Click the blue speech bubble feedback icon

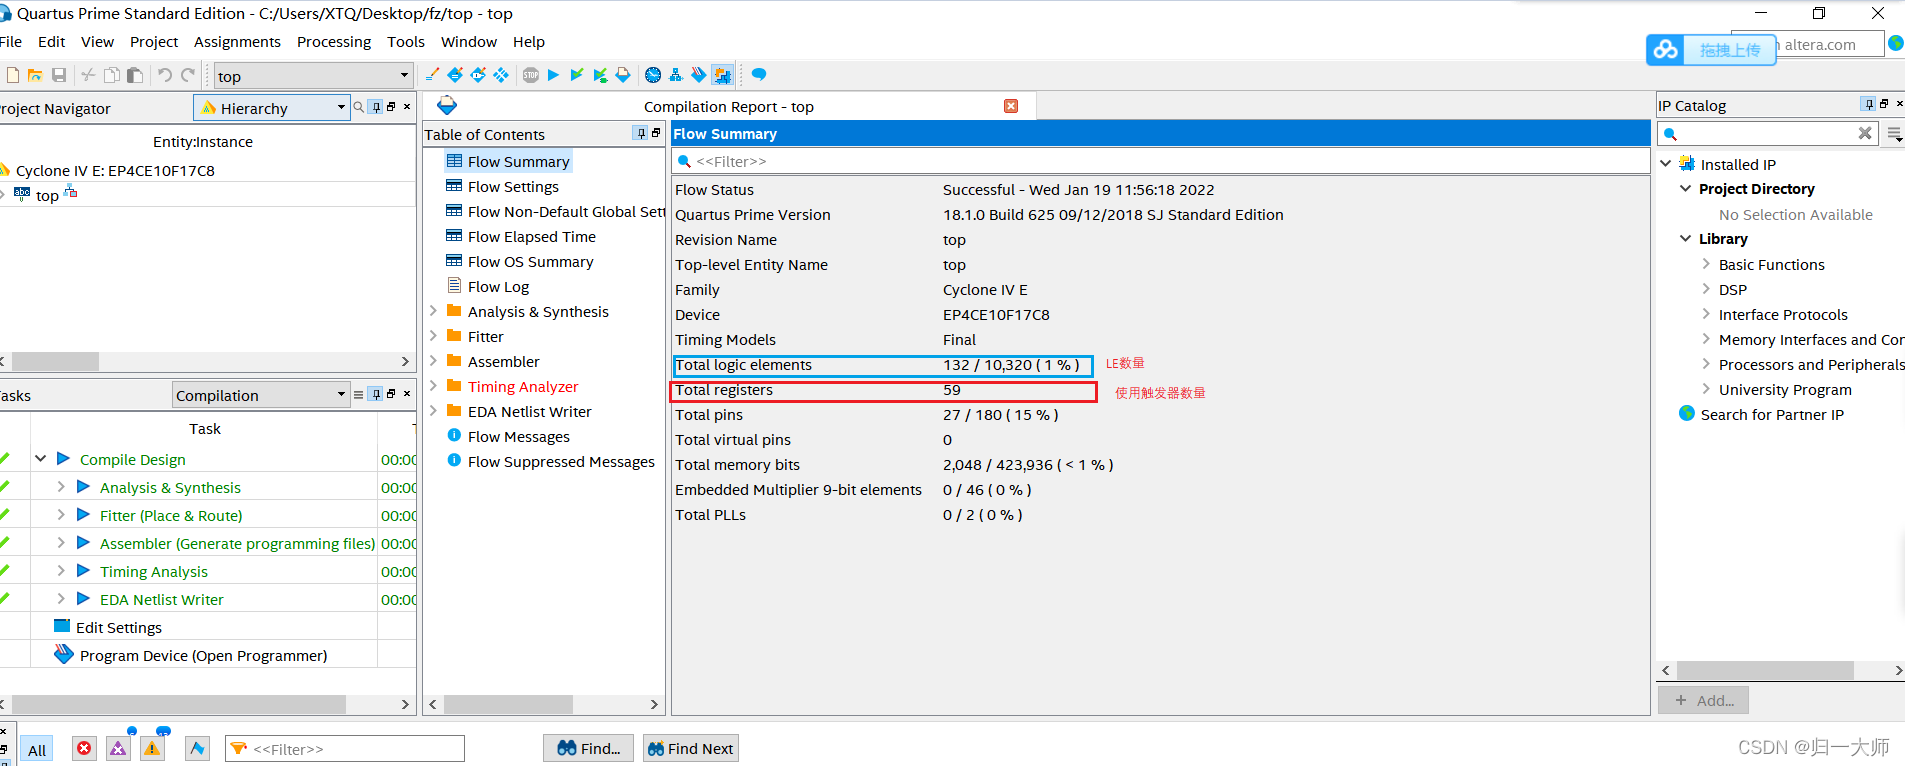[759, 74]
